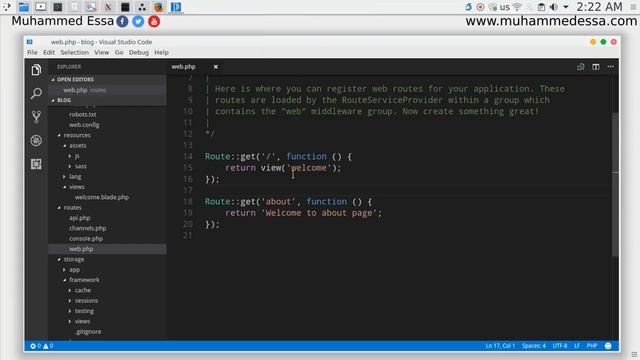This screenshot has height=360, width=640.
Task: Open the Explorer view in activity bar
Action: 36,70
